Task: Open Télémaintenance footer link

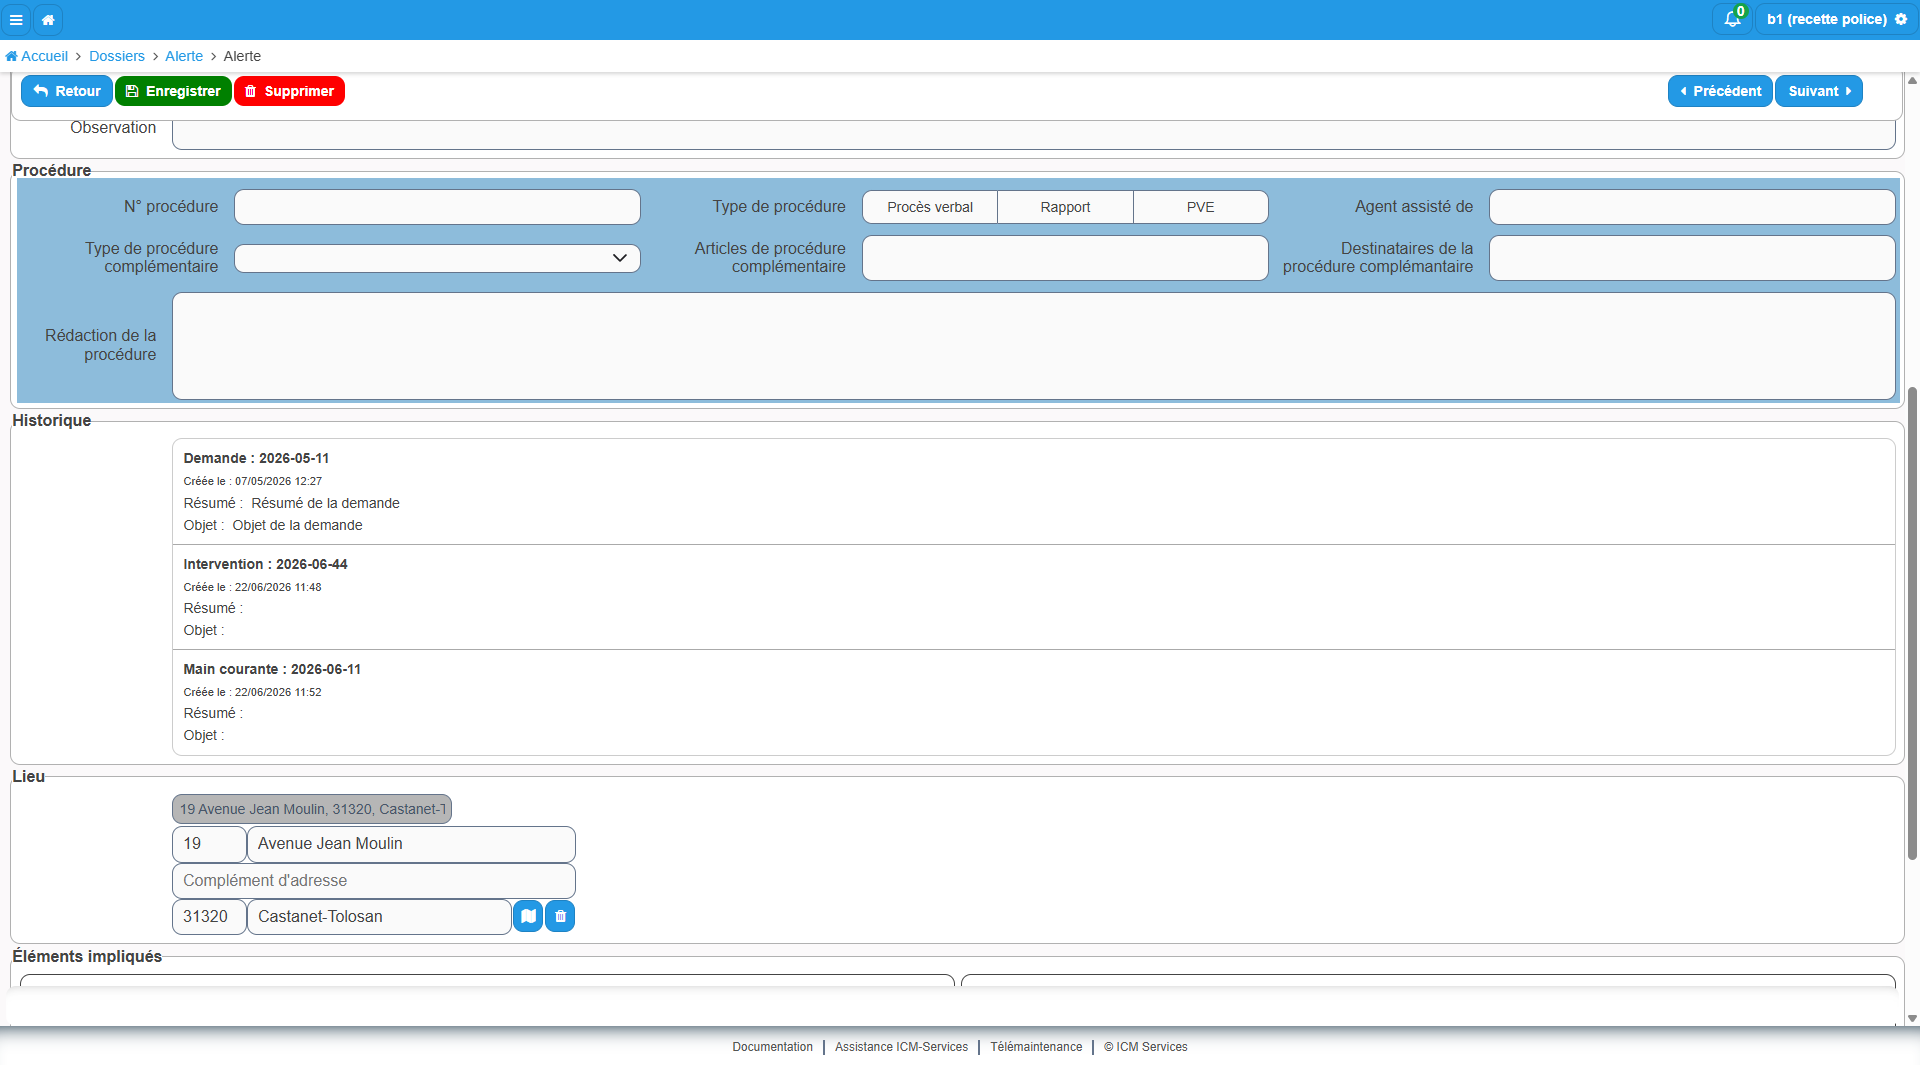Action: [x=1036, y=1047]
